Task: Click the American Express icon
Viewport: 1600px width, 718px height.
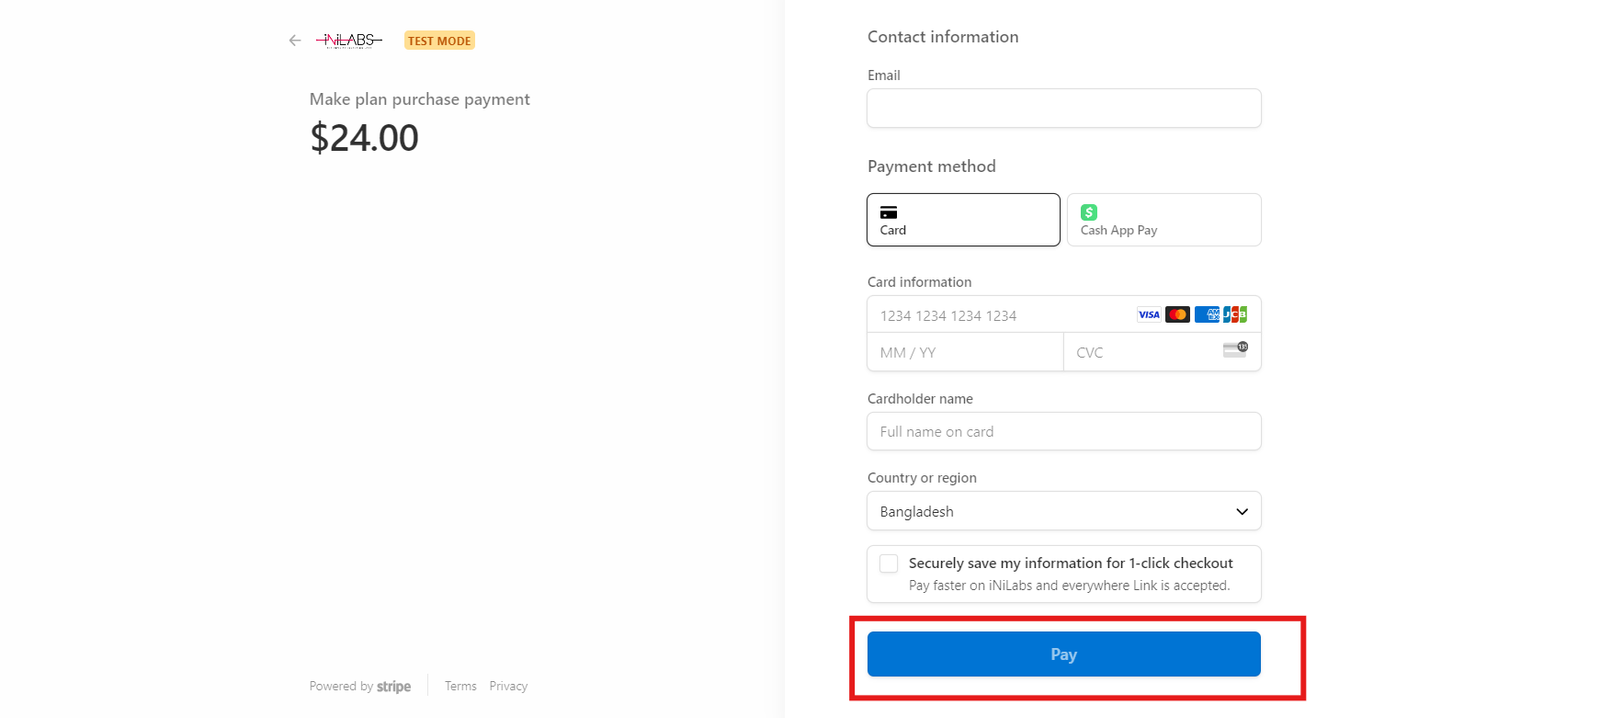Action: click(x=1206, y=315)
